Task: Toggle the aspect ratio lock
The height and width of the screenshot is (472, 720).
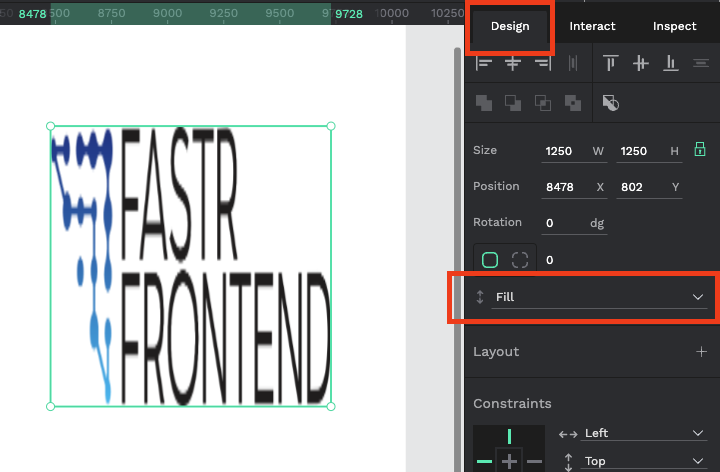Action: coord(700,150)
